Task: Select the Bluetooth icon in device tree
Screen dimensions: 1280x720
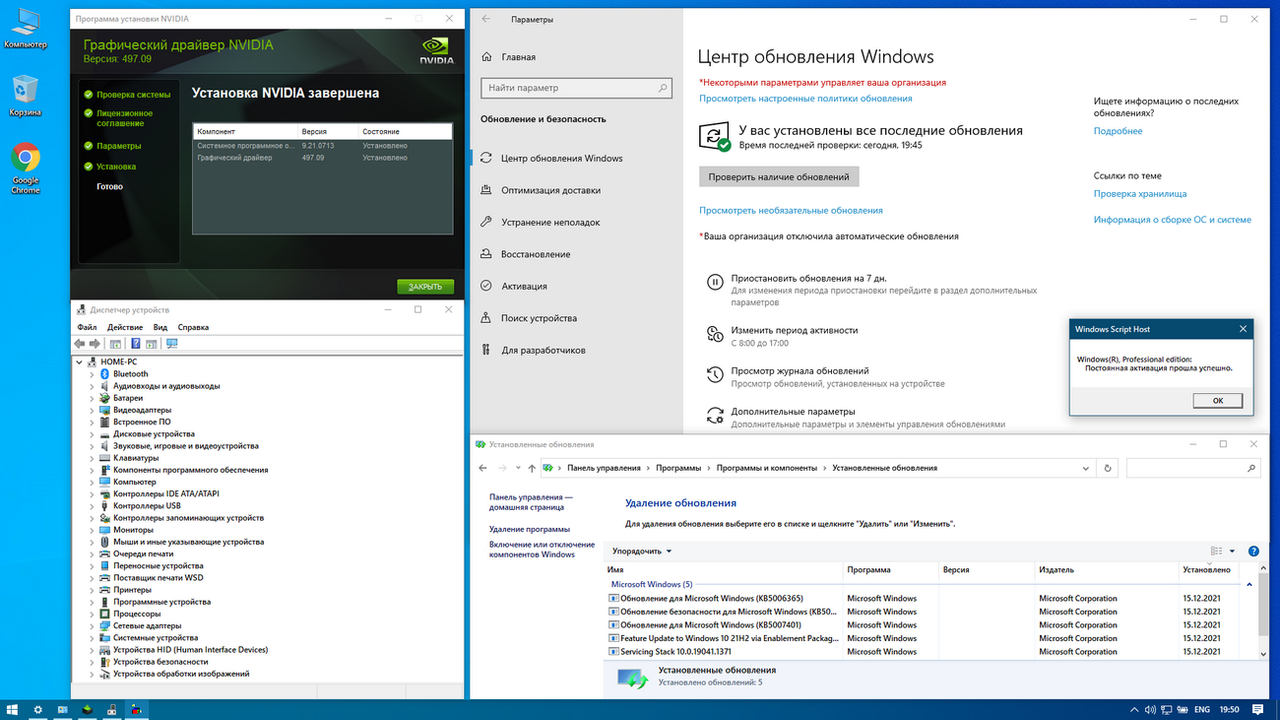Action: click(x=104, y=374)
